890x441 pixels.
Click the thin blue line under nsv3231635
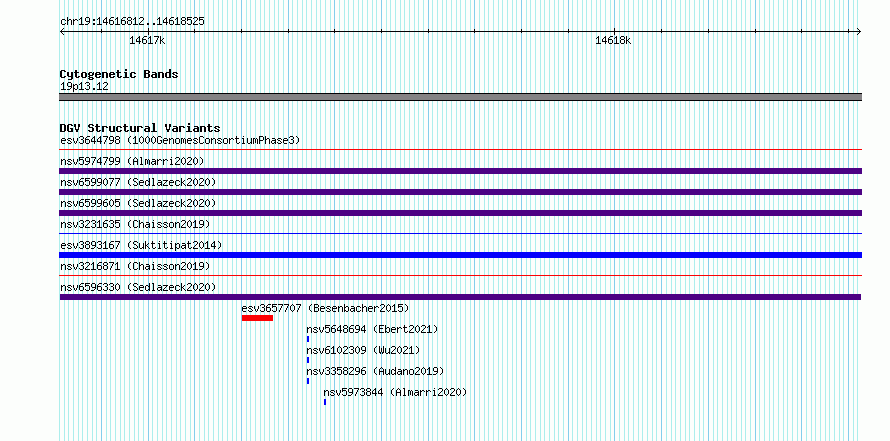[460, 234]
